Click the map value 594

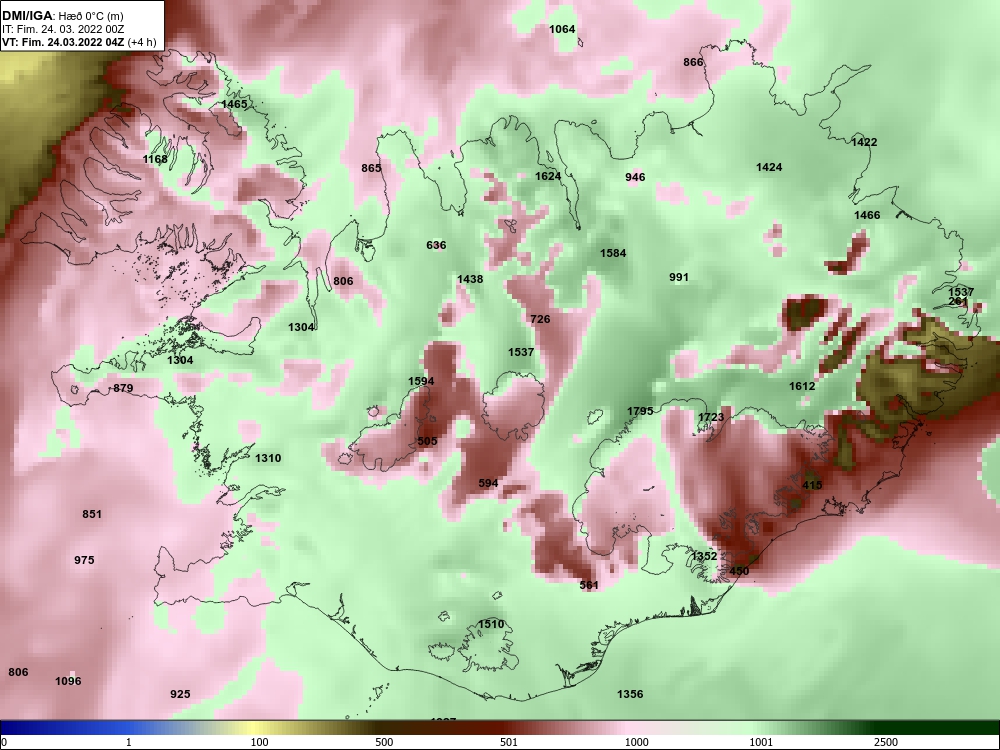click(x=489, y=483)
